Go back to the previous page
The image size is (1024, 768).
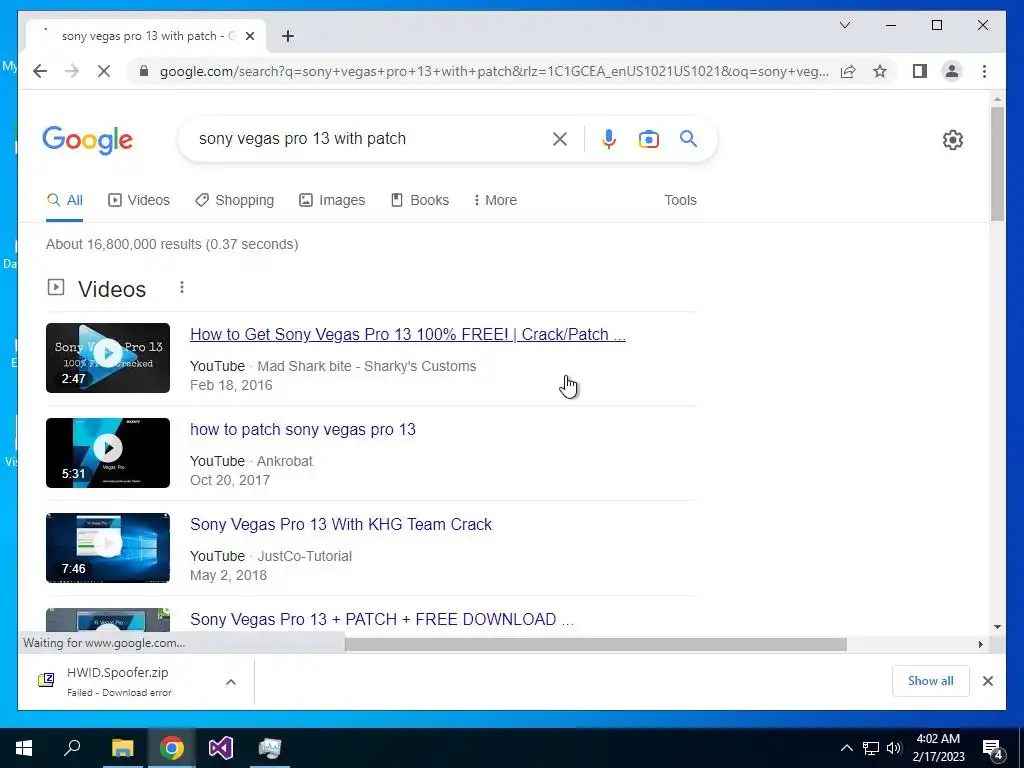40,71
